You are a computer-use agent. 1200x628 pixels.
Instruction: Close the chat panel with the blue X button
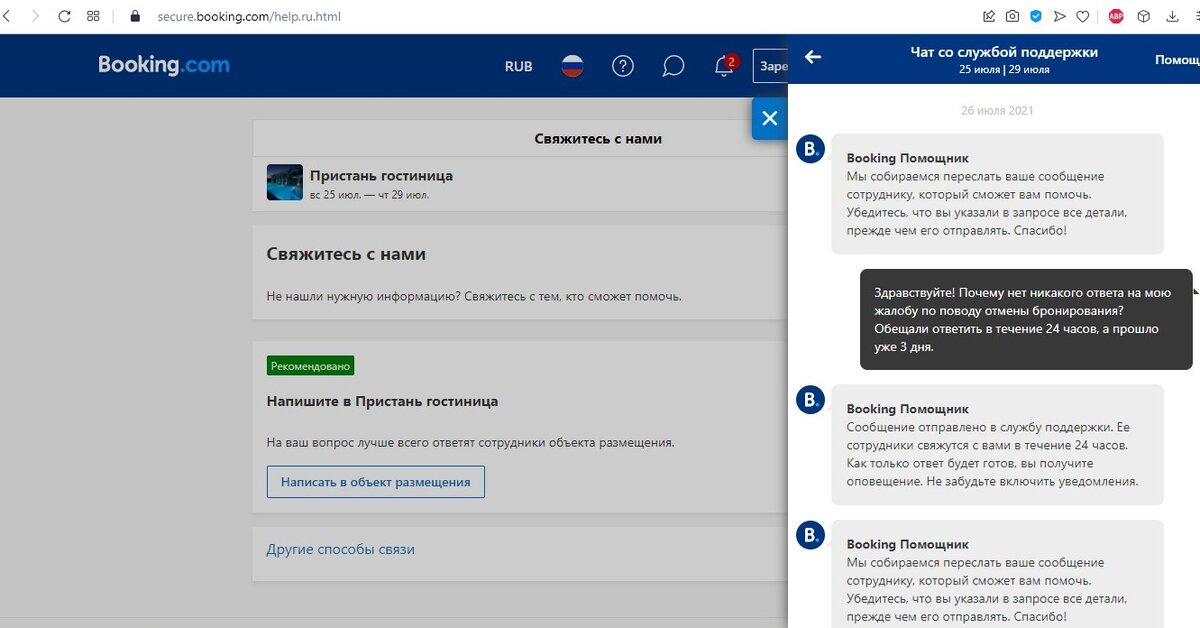click(x=769, y=118)
